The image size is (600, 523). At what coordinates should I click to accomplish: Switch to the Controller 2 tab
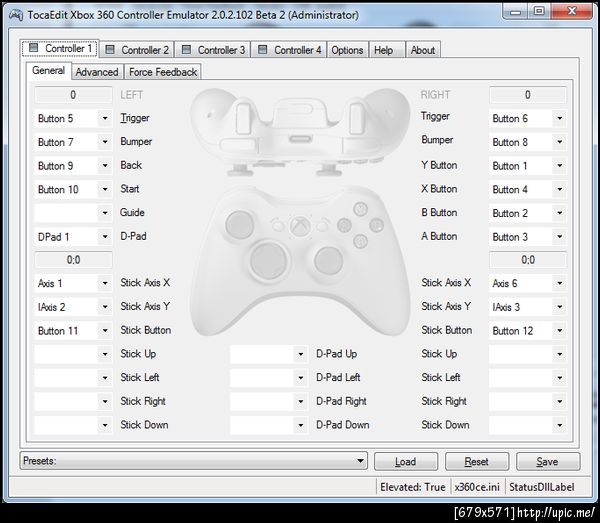137,50
